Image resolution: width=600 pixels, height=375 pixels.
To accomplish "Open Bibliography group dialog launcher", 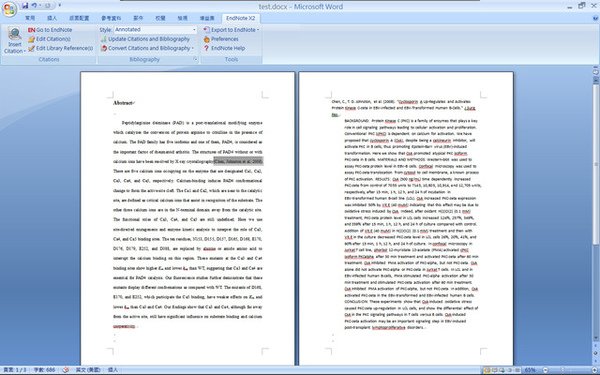I will click(195, 59).
